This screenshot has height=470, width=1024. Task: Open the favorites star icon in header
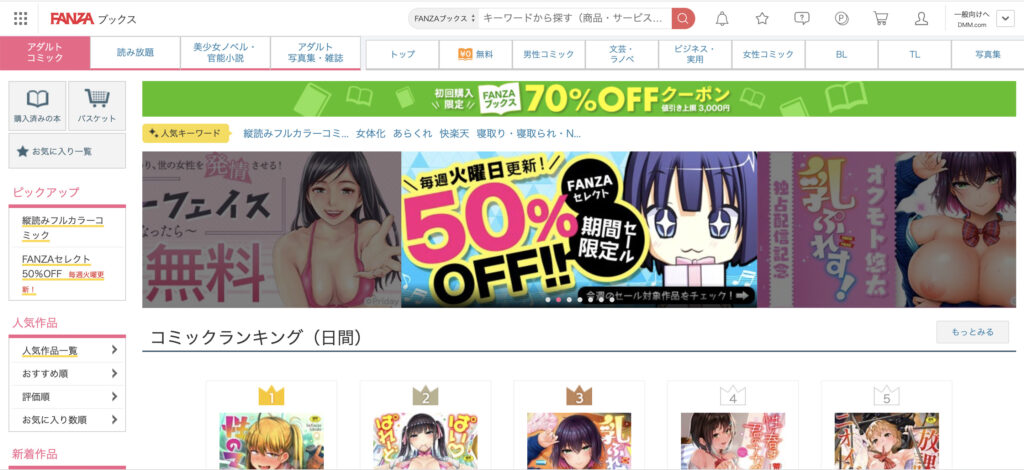click(762, 18)
